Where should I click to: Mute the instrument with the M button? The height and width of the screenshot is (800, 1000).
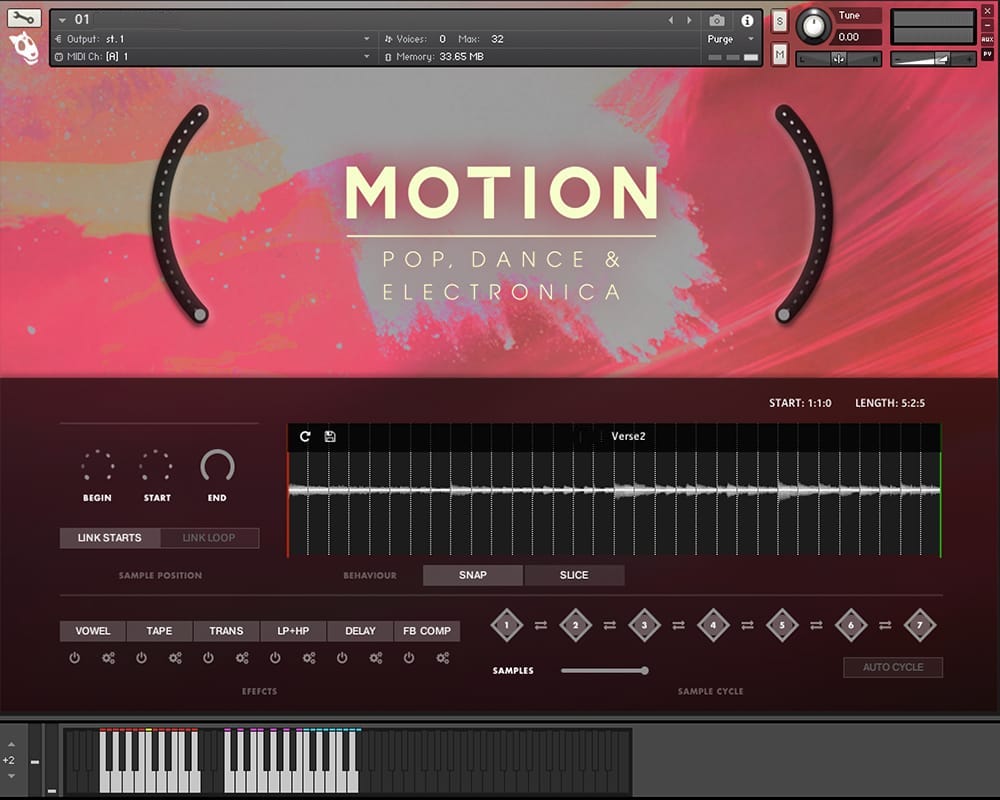780,54
